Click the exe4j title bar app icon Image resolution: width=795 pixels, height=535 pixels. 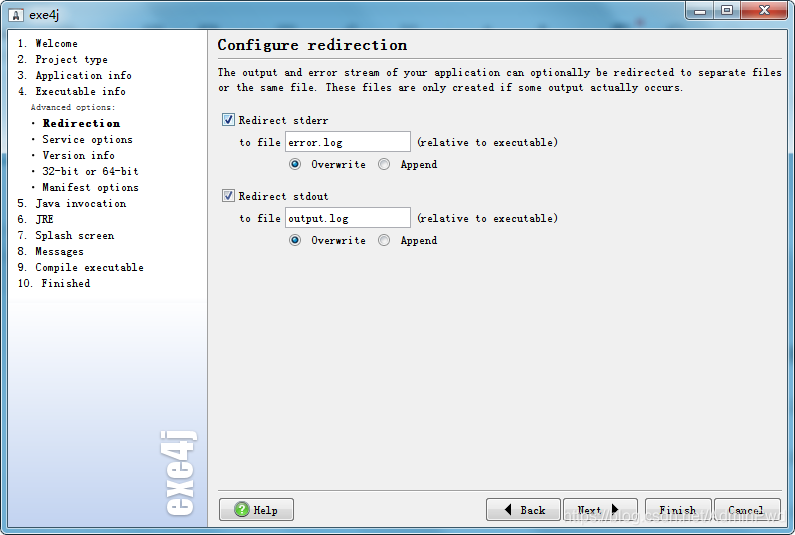(x=16, y=15)
